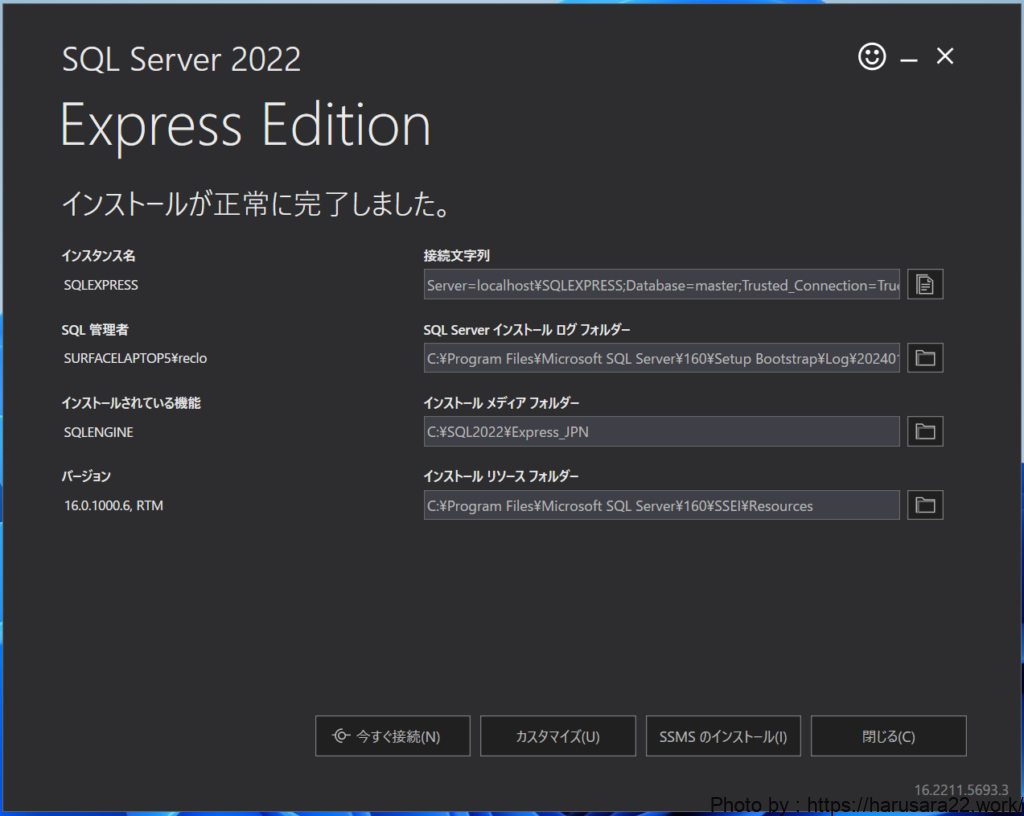Start SSMS のインストール(I)

pyautogui.click(x=723, y=736)
